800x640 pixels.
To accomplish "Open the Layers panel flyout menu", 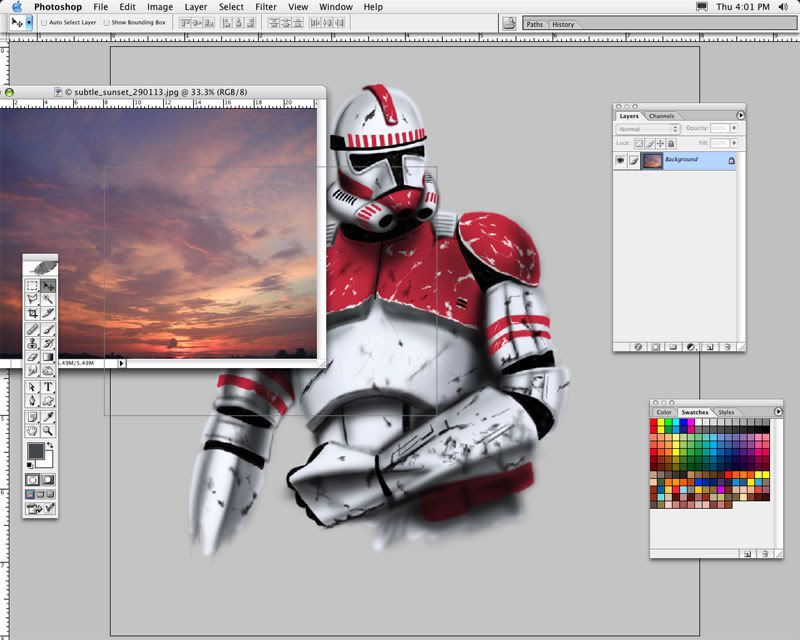I will [740, 115].
